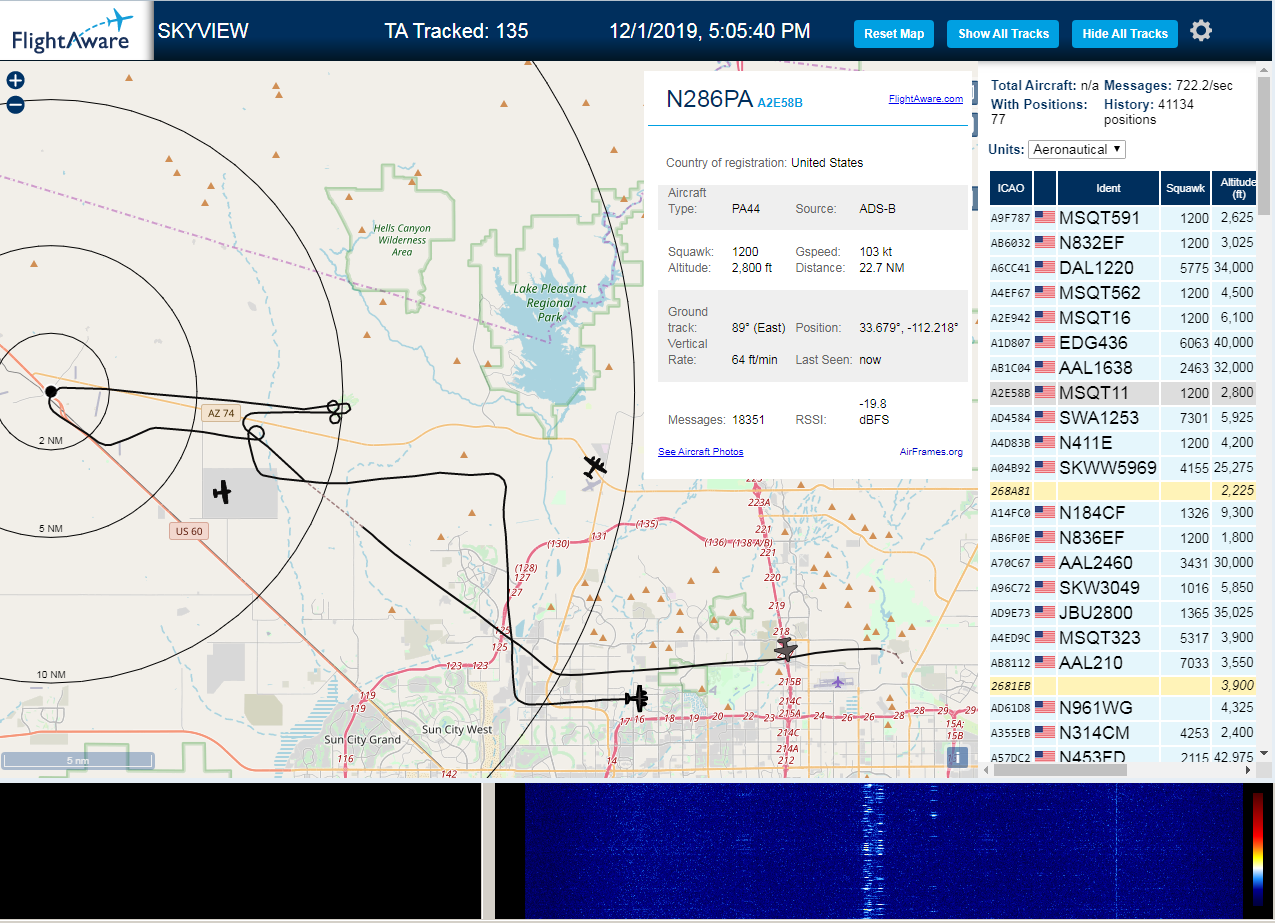Select the EDG436 aircraft row
The height and width of the screenshot is (923, 1275).
pyautogui.click(x=1123, y=342)
